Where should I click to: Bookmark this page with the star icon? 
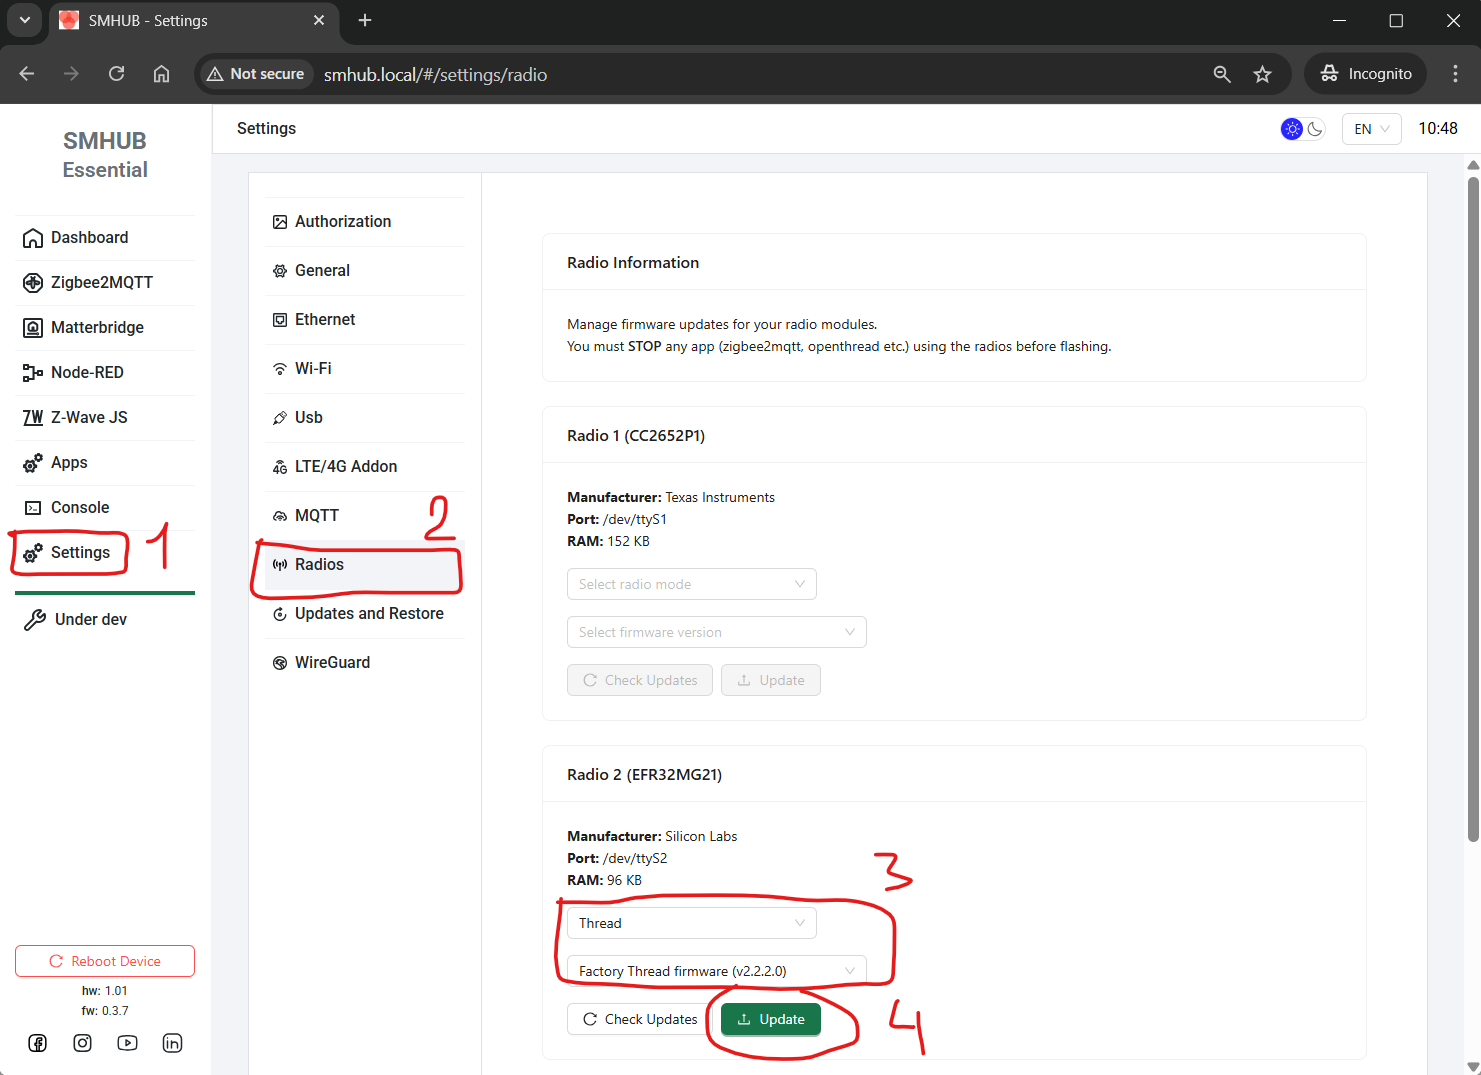click(x=1262, y=74)
